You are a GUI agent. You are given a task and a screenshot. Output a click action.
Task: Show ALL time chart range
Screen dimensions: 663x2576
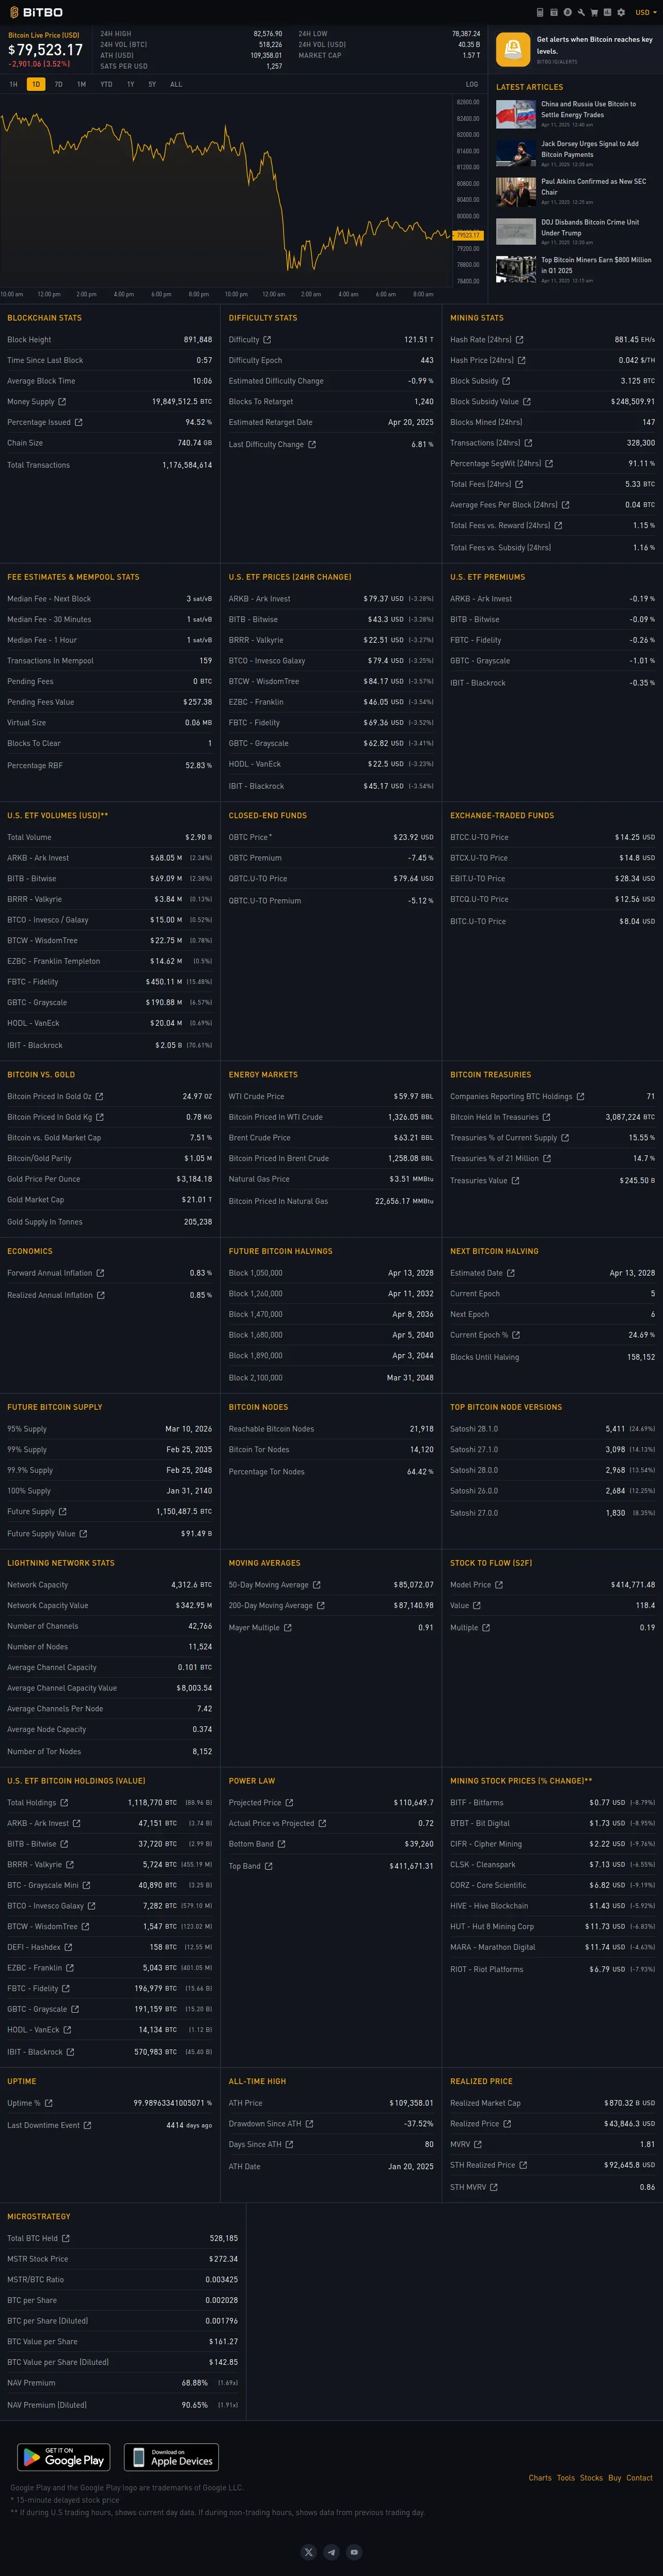176,84
